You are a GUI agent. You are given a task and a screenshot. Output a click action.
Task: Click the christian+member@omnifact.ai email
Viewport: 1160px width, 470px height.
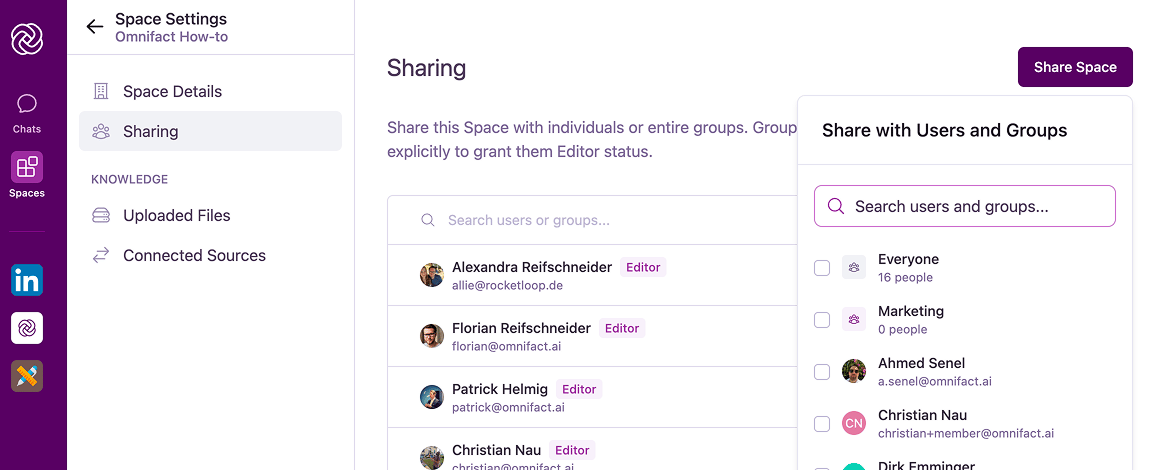click(966, 433)
